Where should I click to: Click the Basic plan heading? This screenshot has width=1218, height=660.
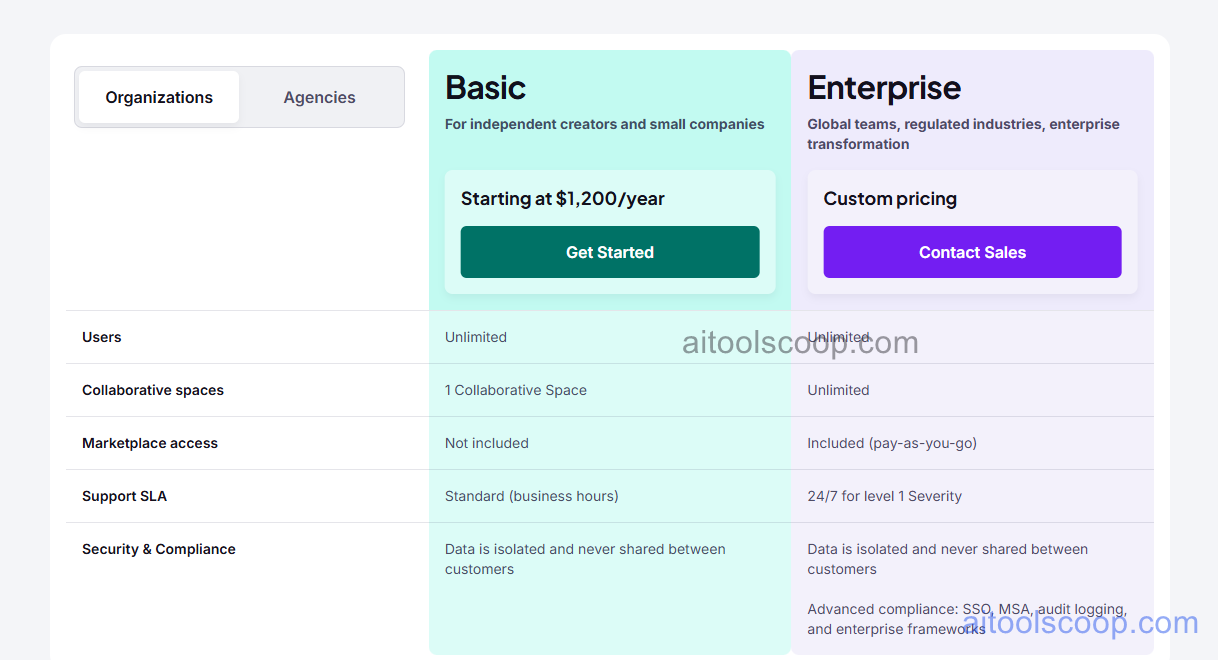(x=486, y=88)
